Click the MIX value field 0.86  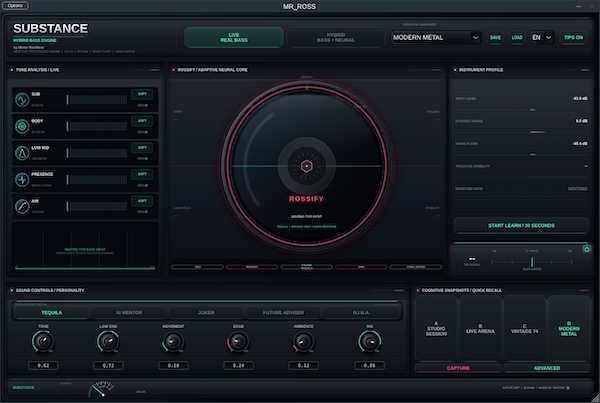click(370, 365)
